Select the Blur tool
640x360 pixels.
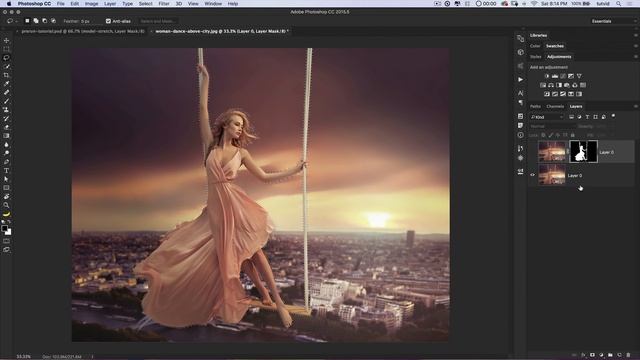(x=6, y=145)
